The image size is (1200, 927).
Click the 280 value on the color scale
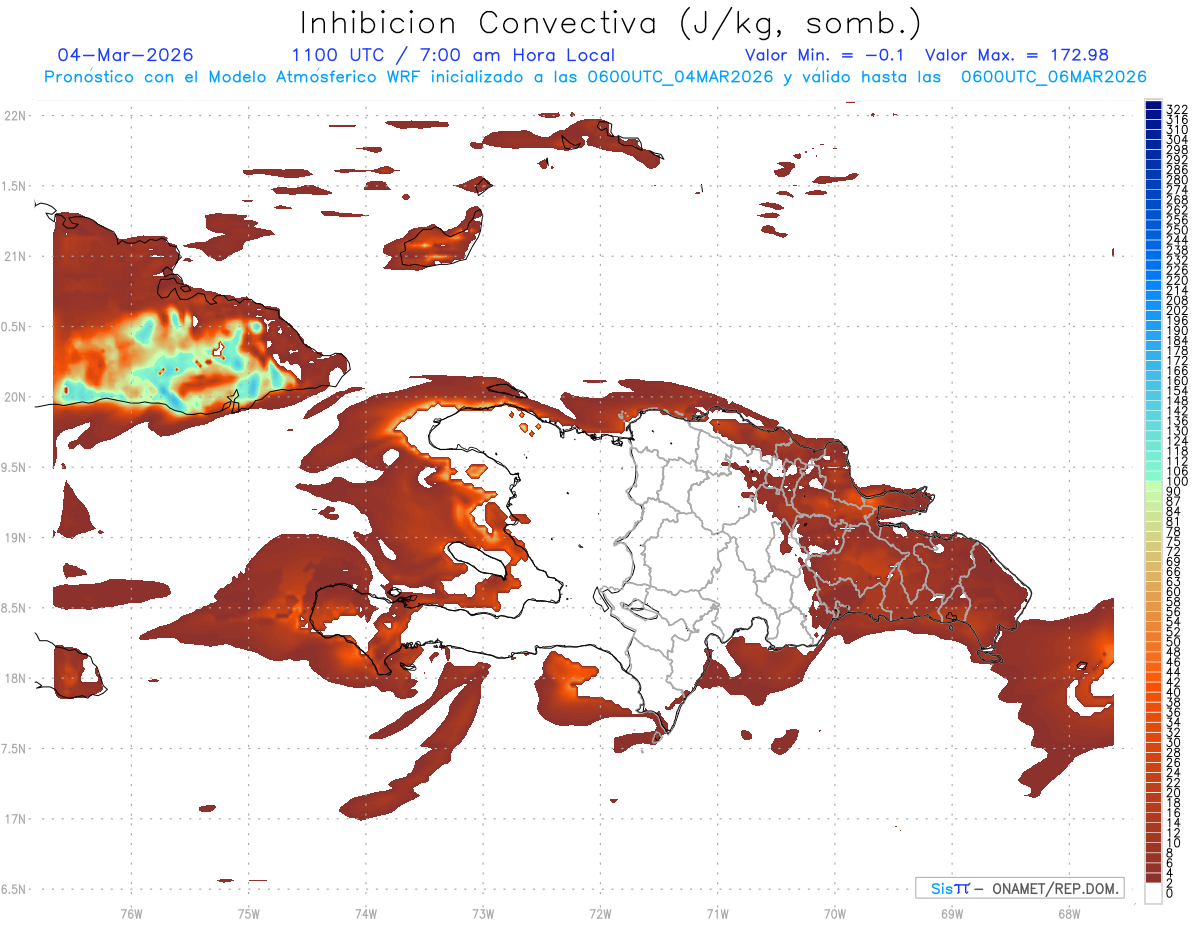pyautogui.click(x=1176, y=180)
